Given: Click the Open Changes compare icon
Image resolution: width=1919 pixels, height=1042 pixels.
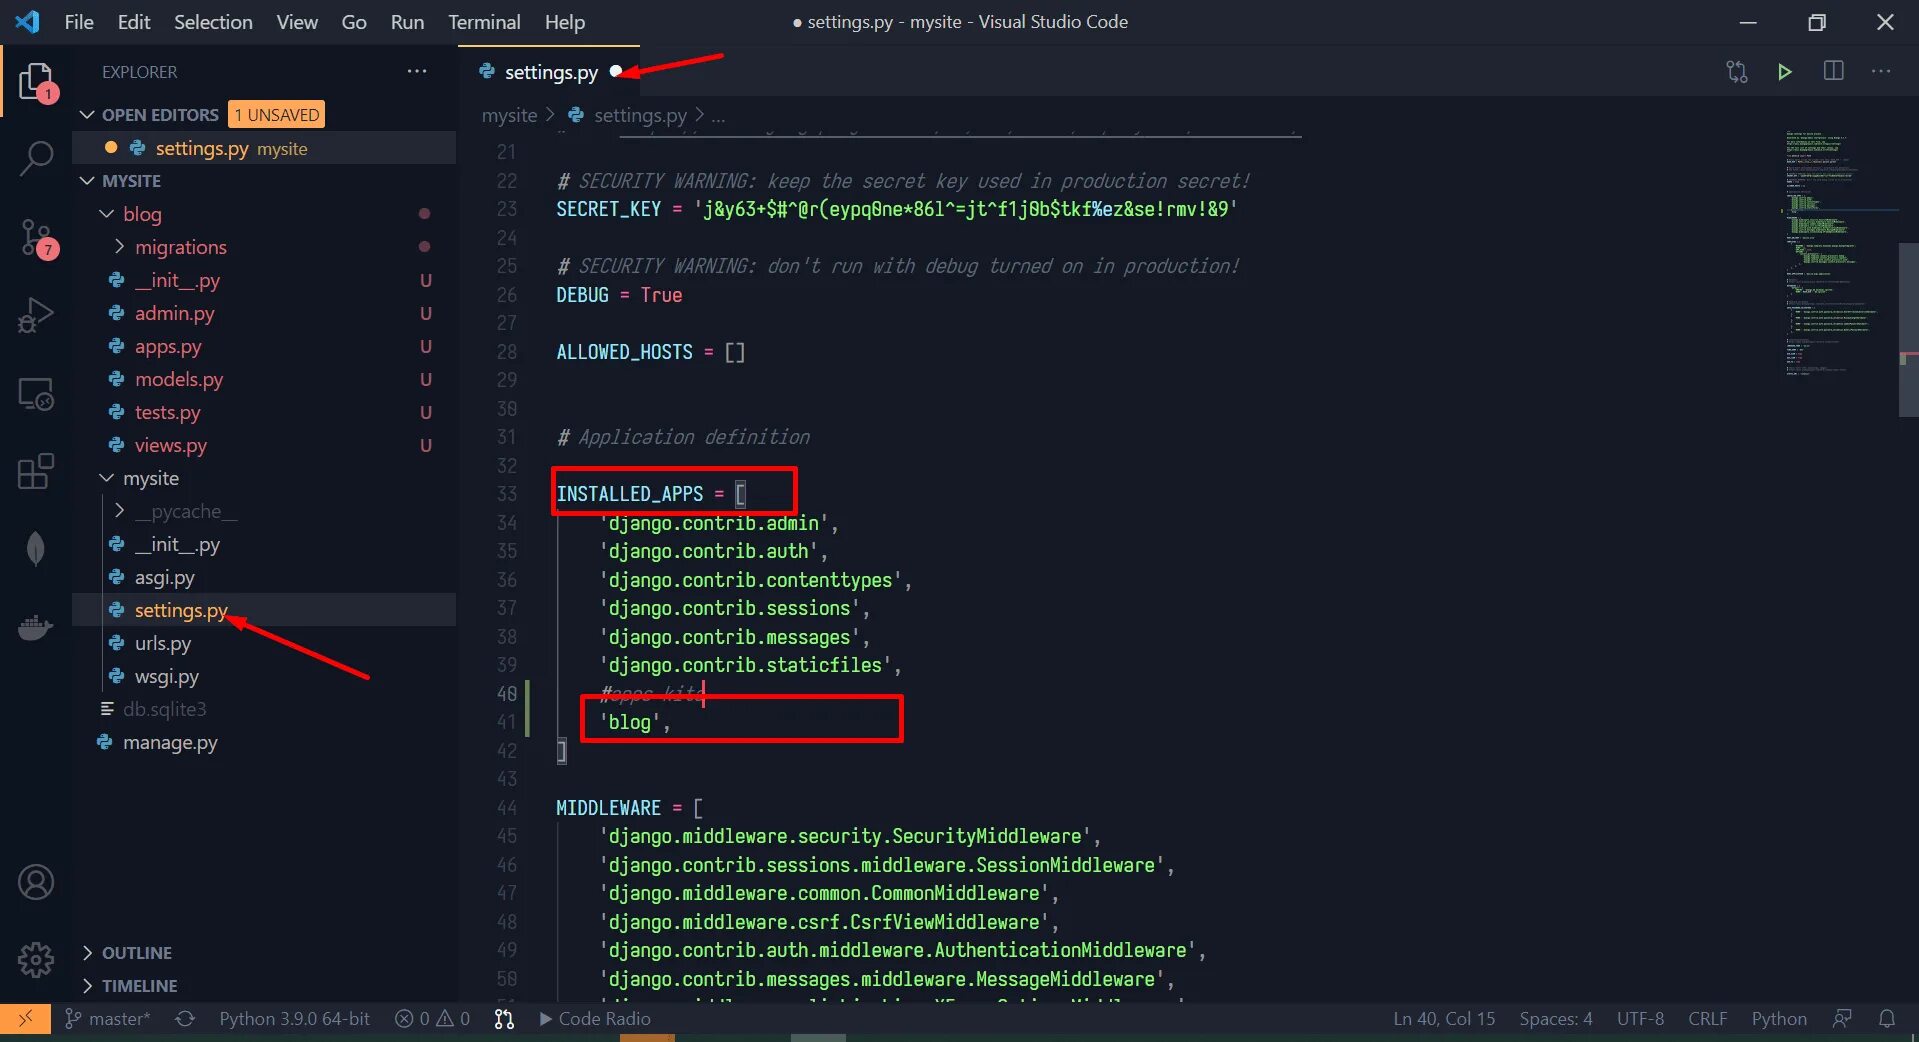Looking at the screenshot, I should click(1737, 71).
